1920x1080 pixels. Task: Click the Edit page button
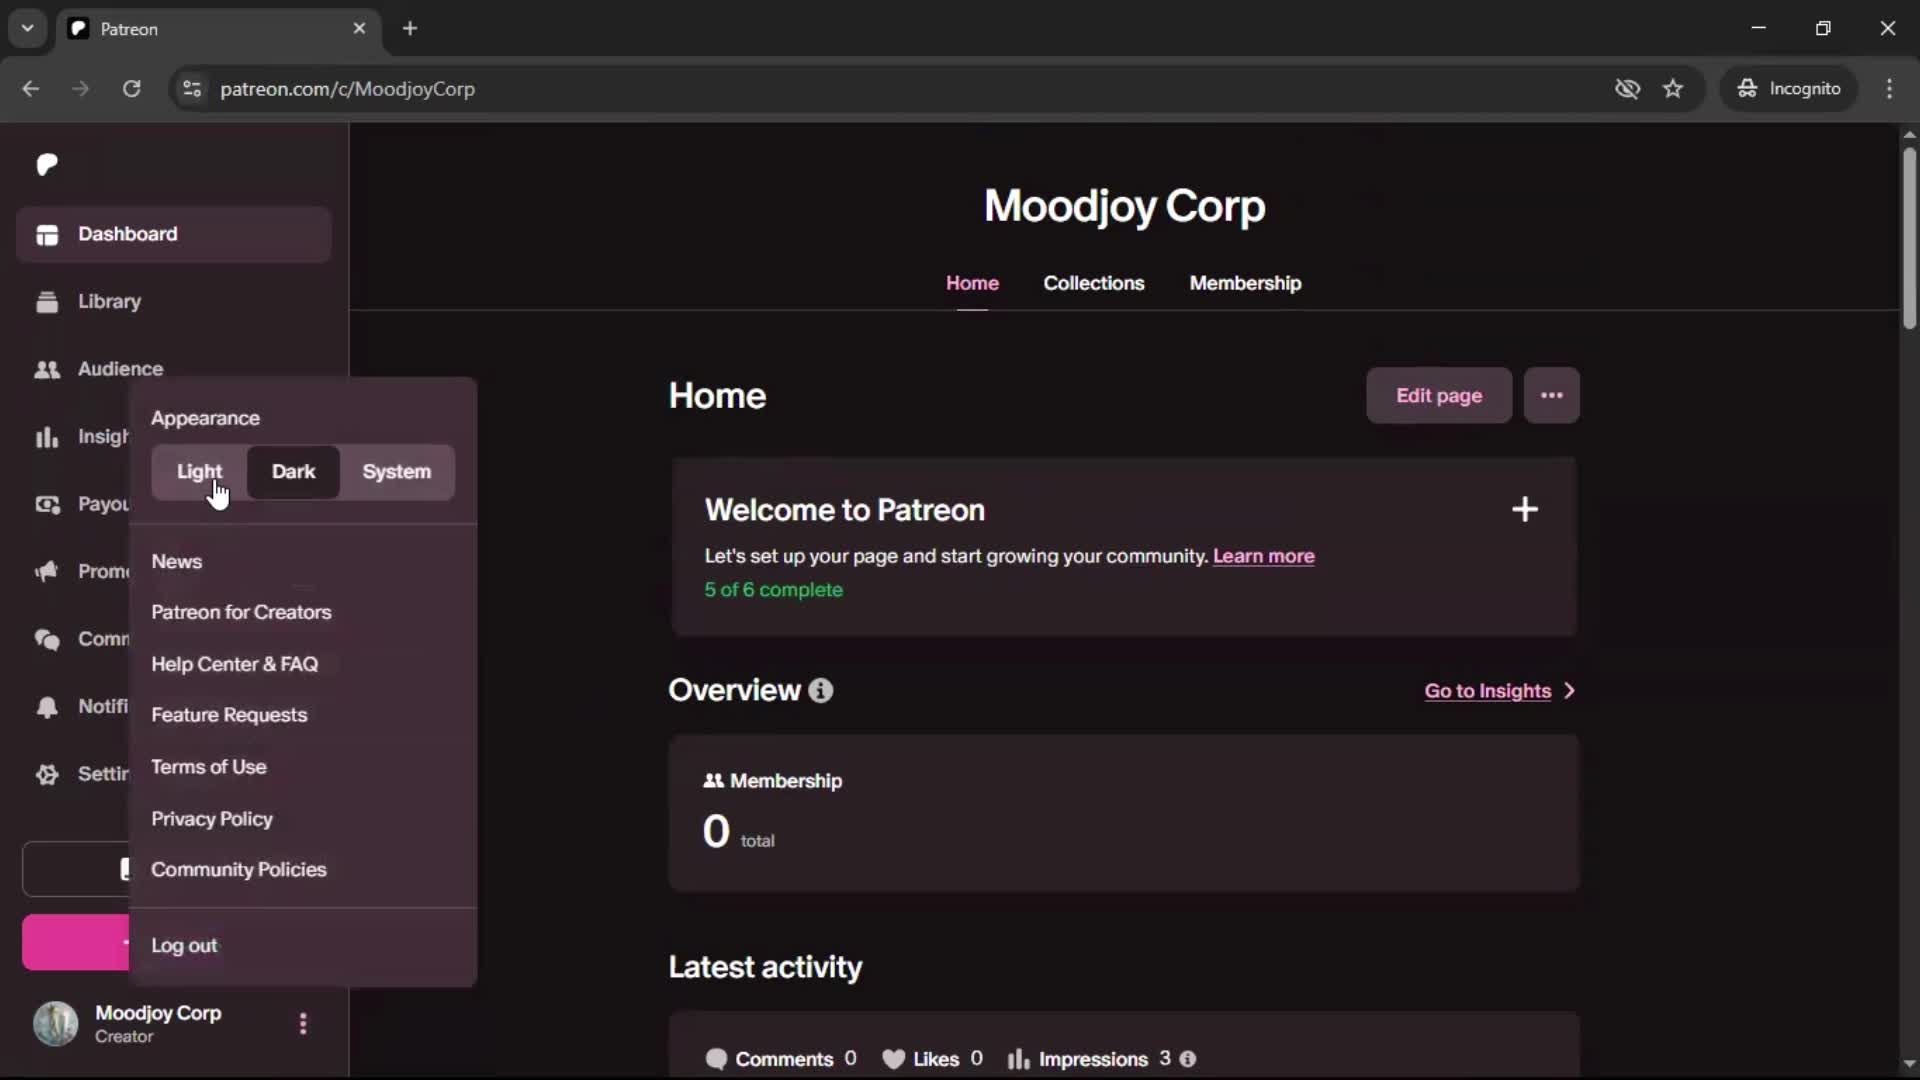[x=1438, y=395]
